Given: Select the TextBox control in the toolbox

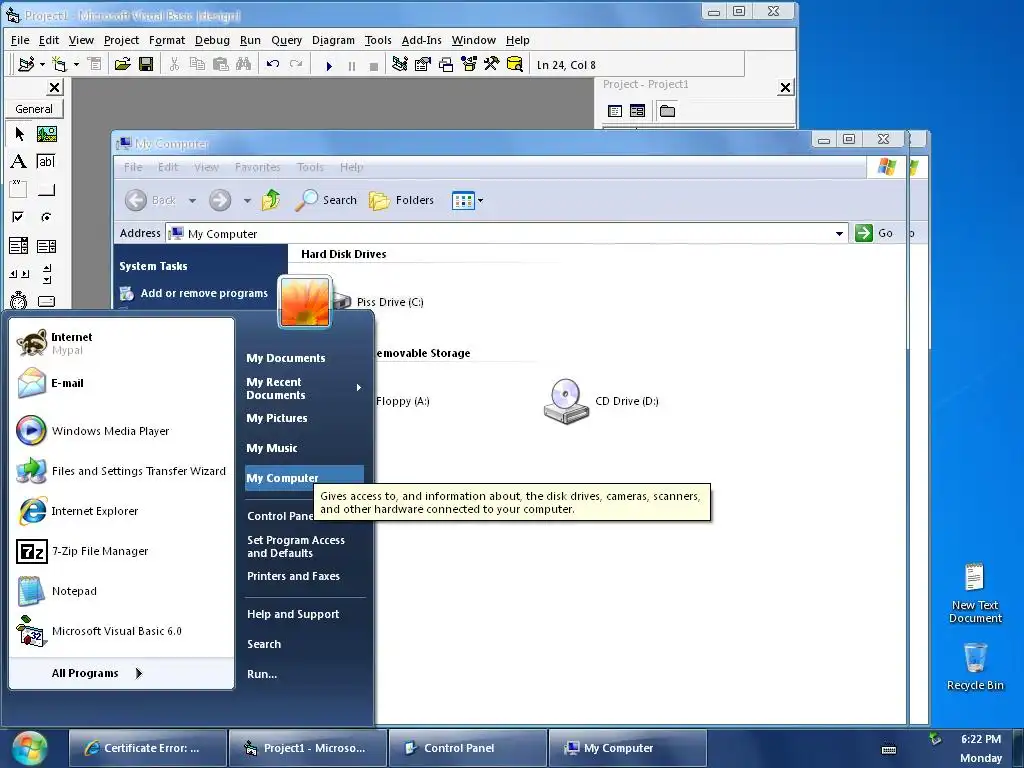Looking at the screenshot, I should click(46, 161).
